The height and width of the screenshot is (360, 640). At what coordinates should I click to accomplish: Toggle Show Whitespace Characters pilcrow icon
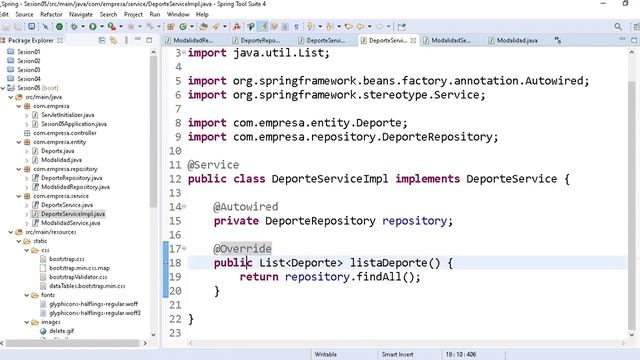[296, 27]
